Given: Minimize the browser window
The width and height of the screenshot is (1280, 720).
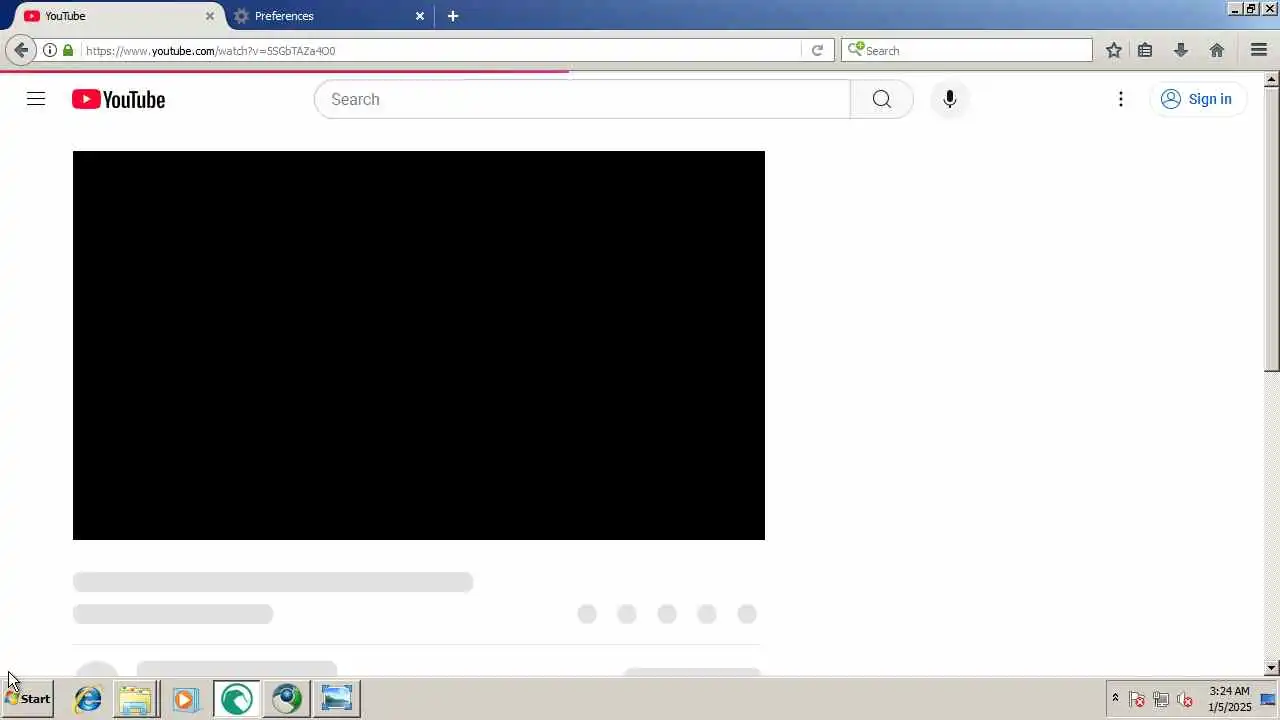Looking at the screenshot, I should (x=1234, y=8).
